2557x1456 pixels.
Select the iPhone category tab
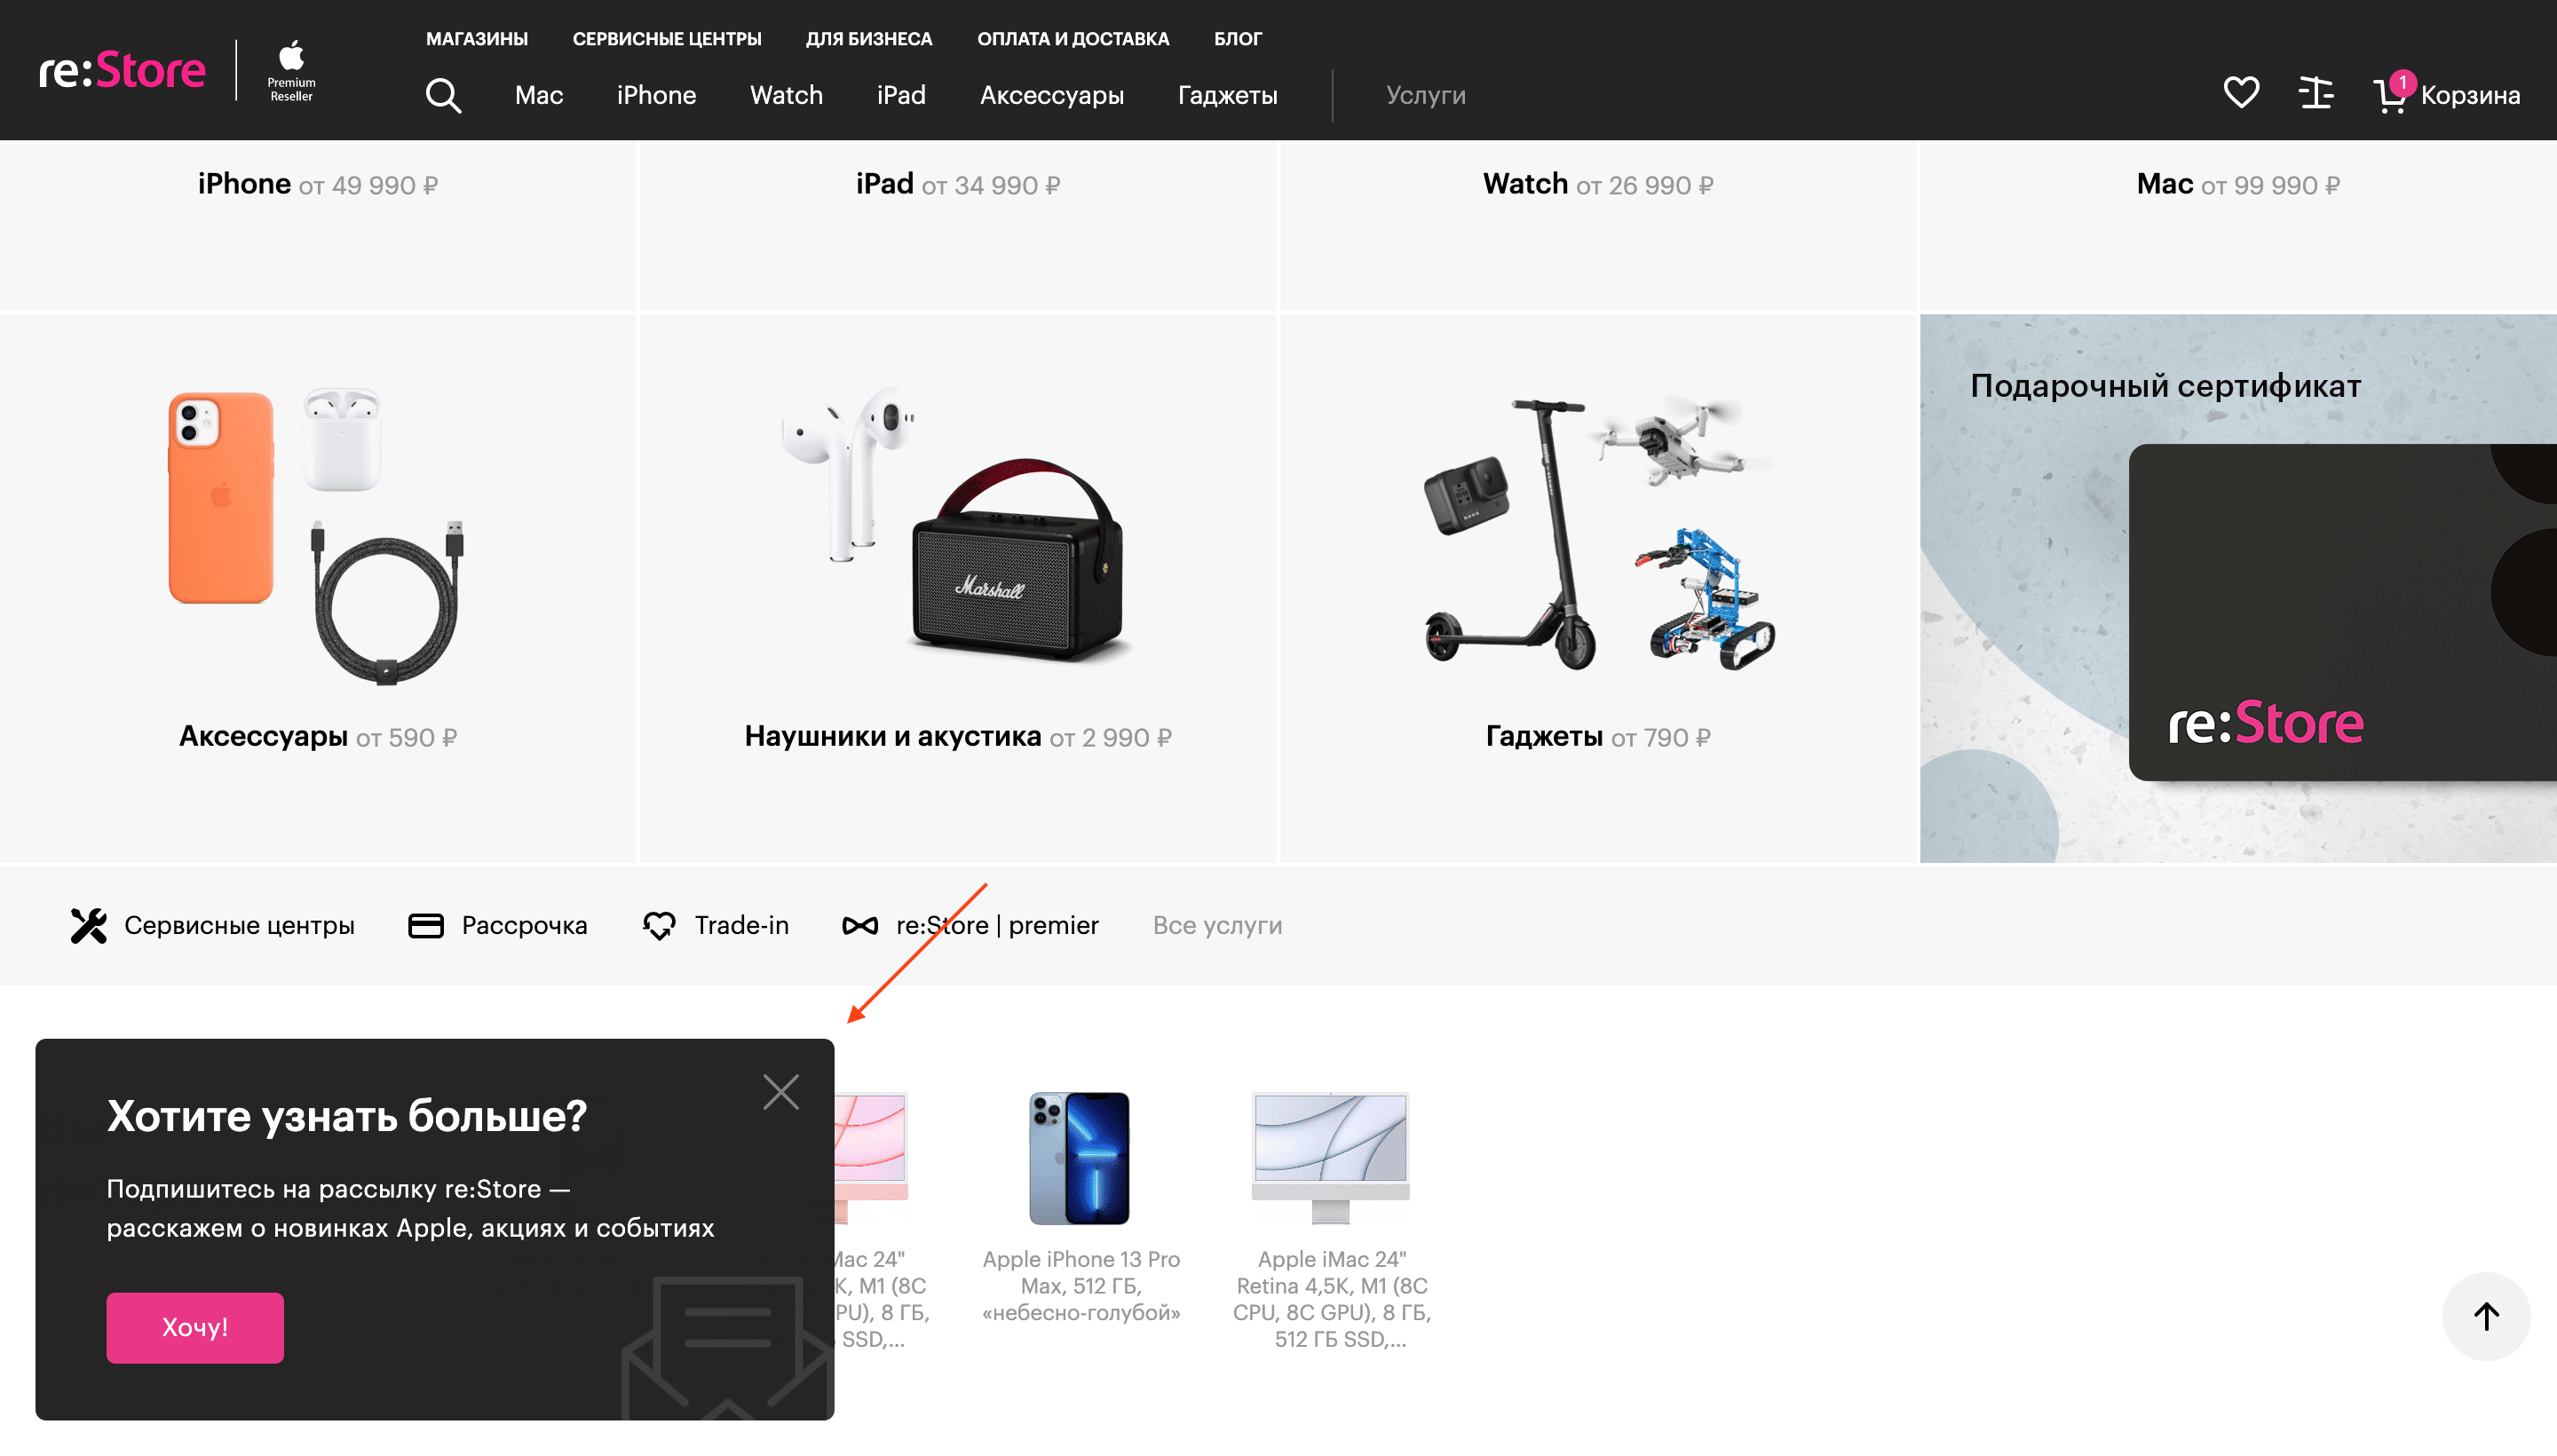(x=655, y=95)
